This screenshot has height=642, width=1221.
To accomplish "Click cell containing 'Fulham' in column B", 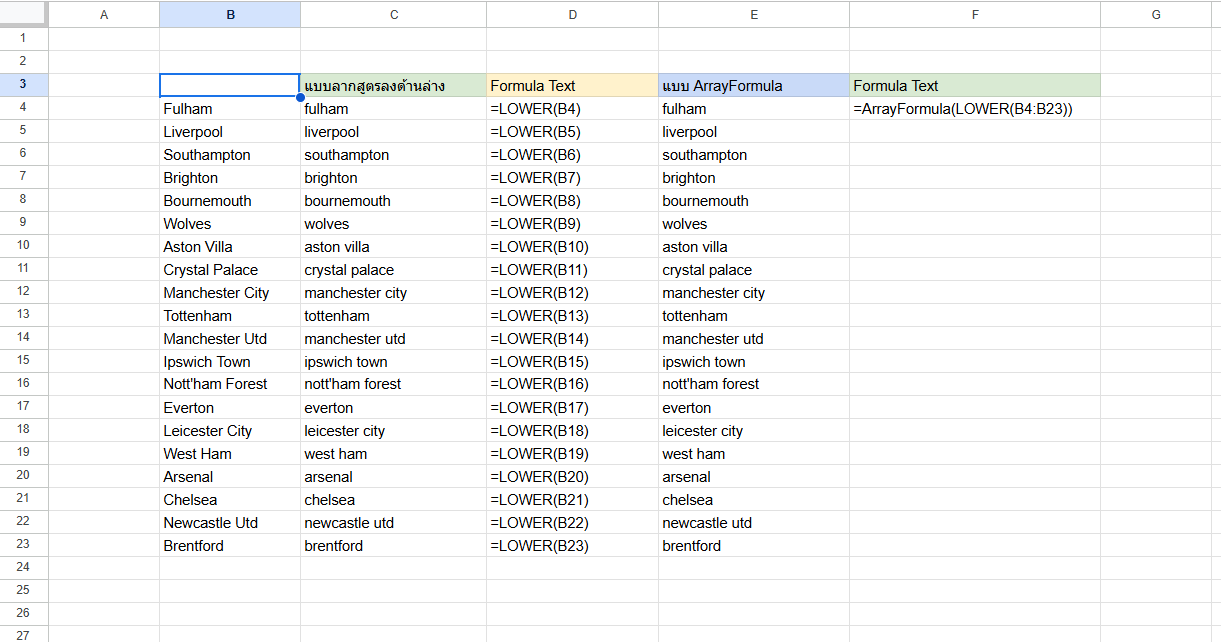I will coord(230,108).
